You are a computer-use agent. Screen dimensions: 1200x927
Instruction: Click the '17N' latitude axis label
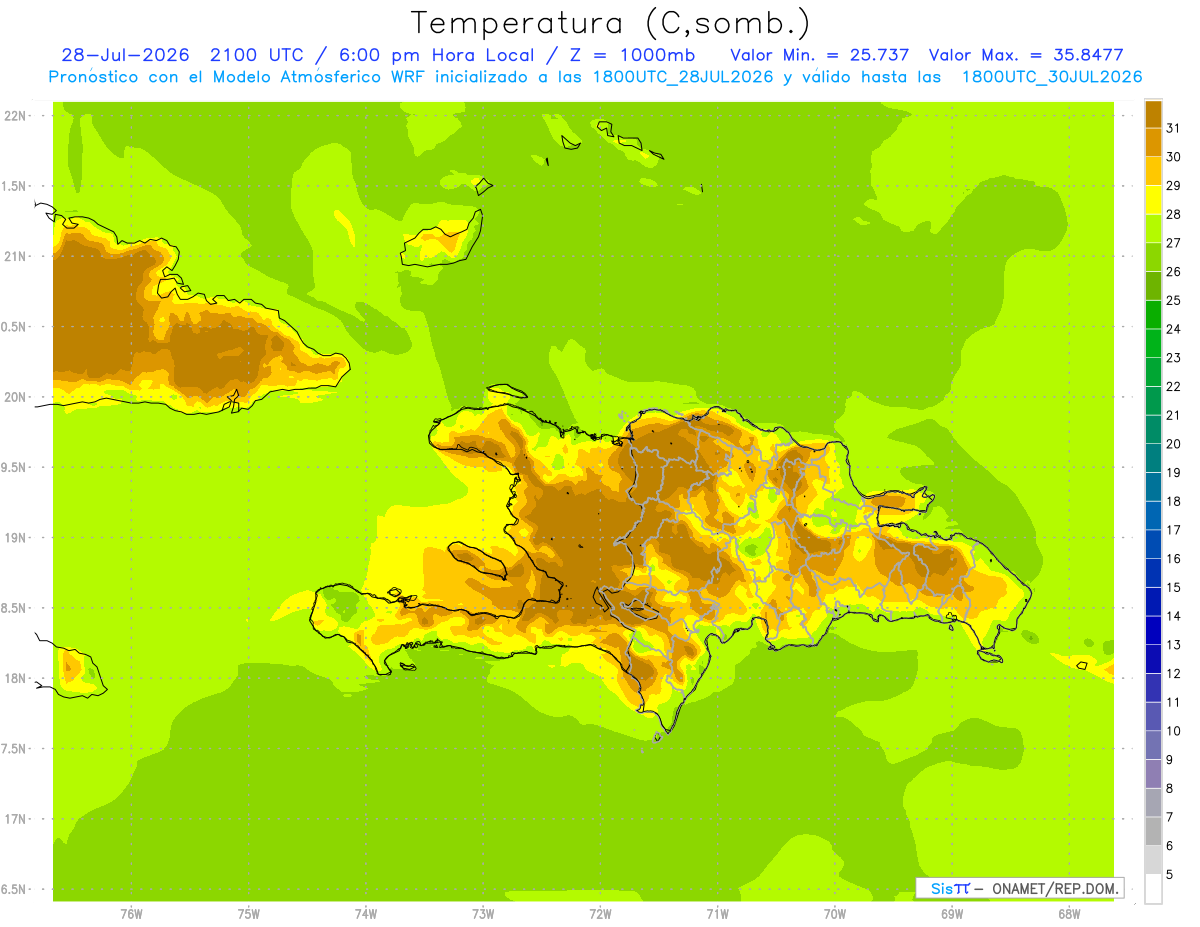(x=15, y=819)
